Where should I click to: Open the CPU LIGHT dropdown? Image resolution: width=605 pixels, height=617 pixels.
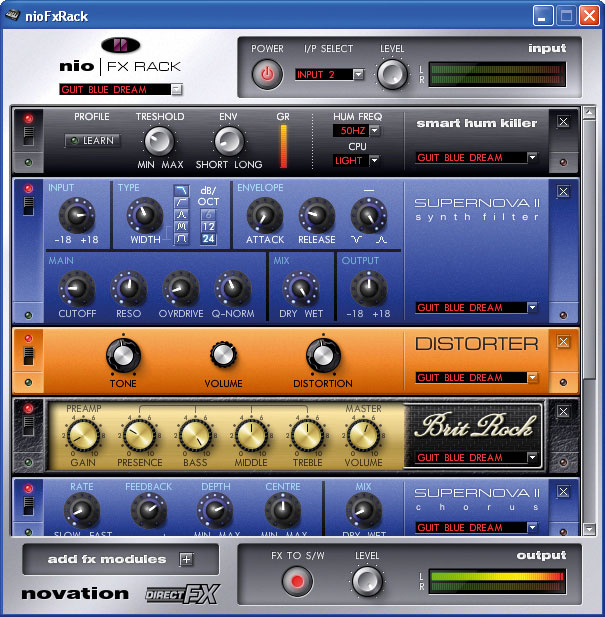[x=374, y=160]
